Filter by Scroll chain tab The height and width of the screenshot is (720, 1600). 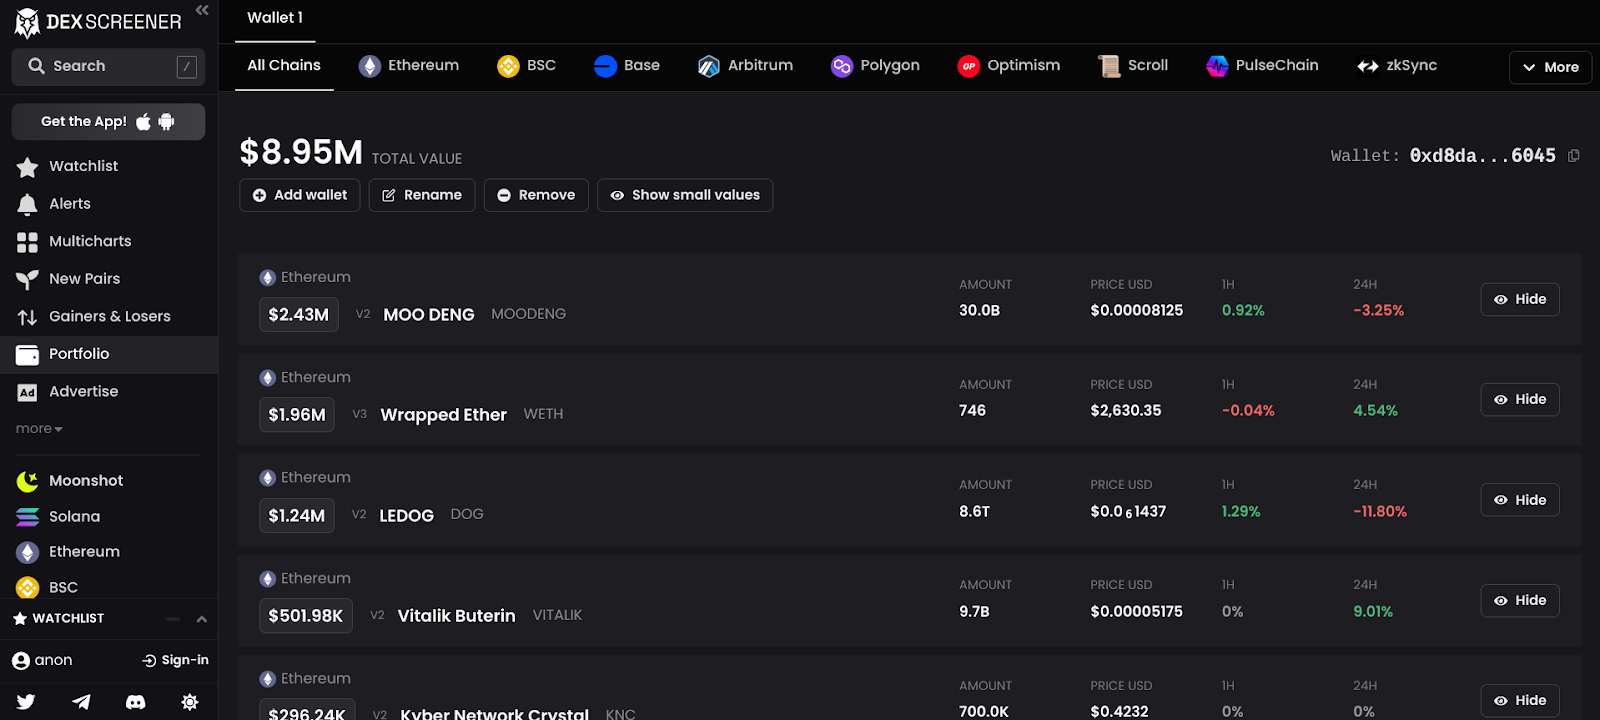click(1132, 66)
